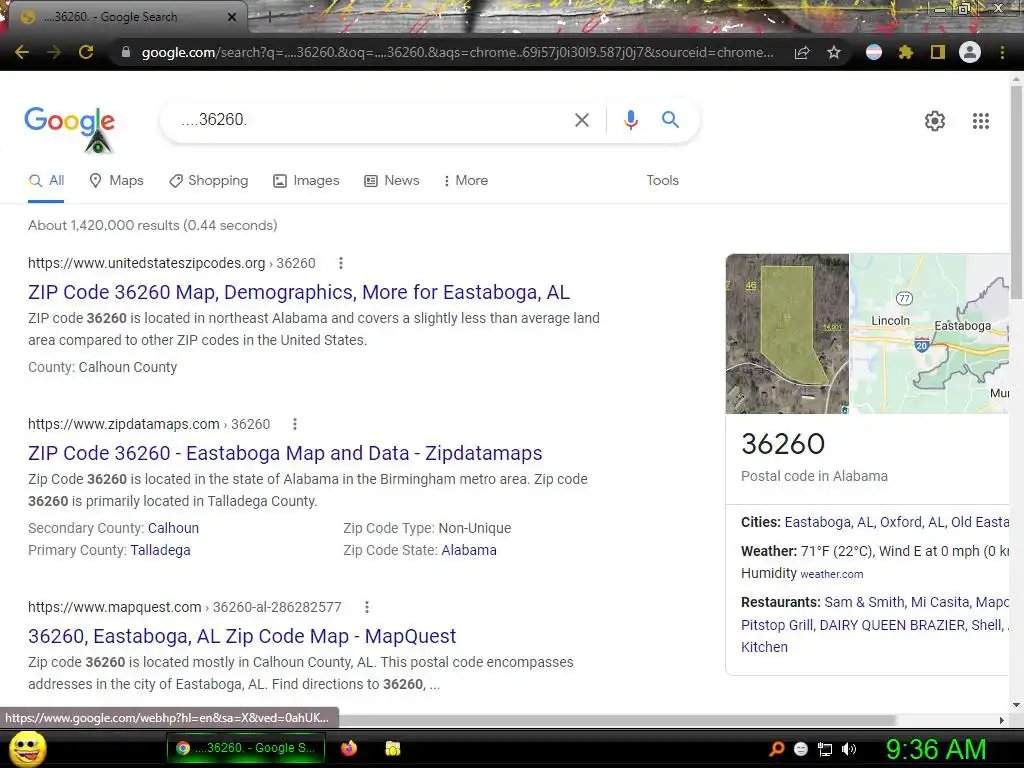Open search Tools
Image resolution: width=1024 pixels, height=768 pixels.
point(662,181)
